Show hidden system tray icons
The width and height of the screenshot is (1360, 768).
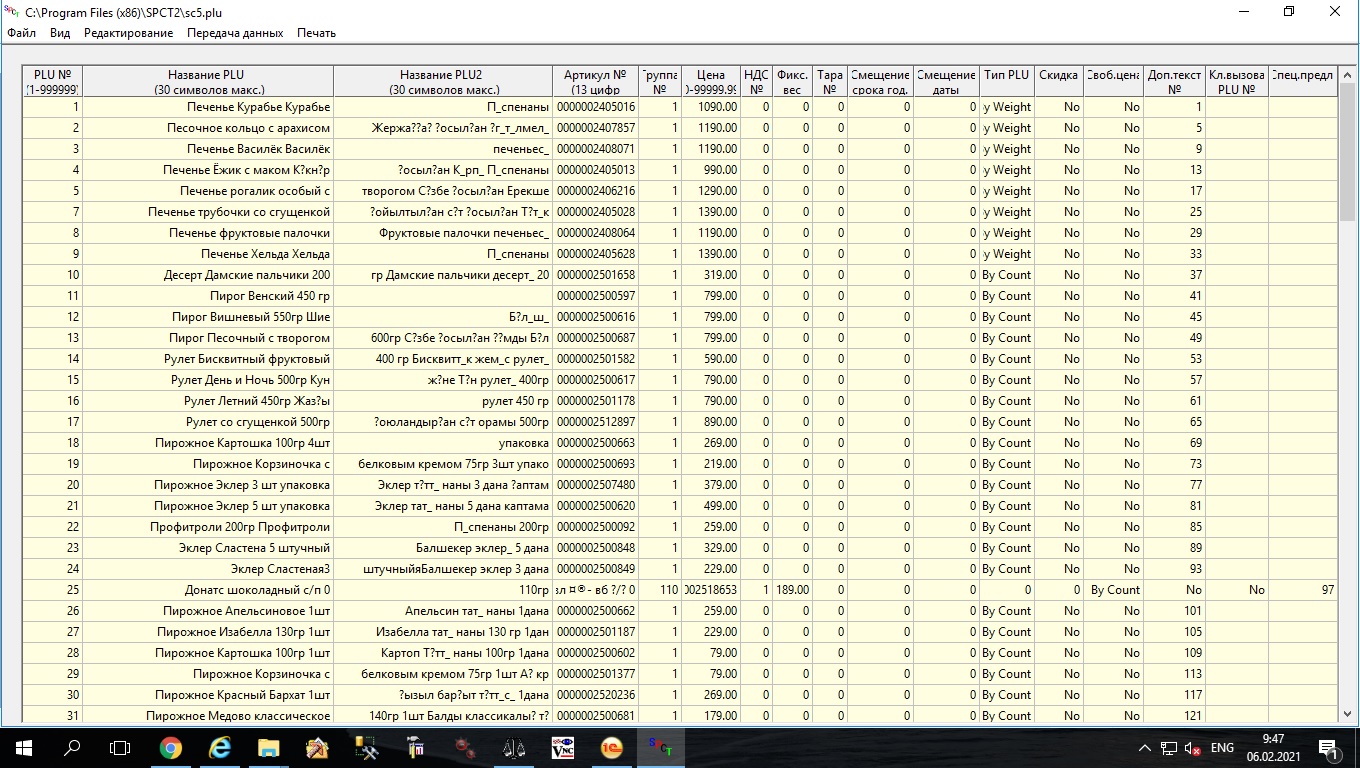(x=1145, y=748)
